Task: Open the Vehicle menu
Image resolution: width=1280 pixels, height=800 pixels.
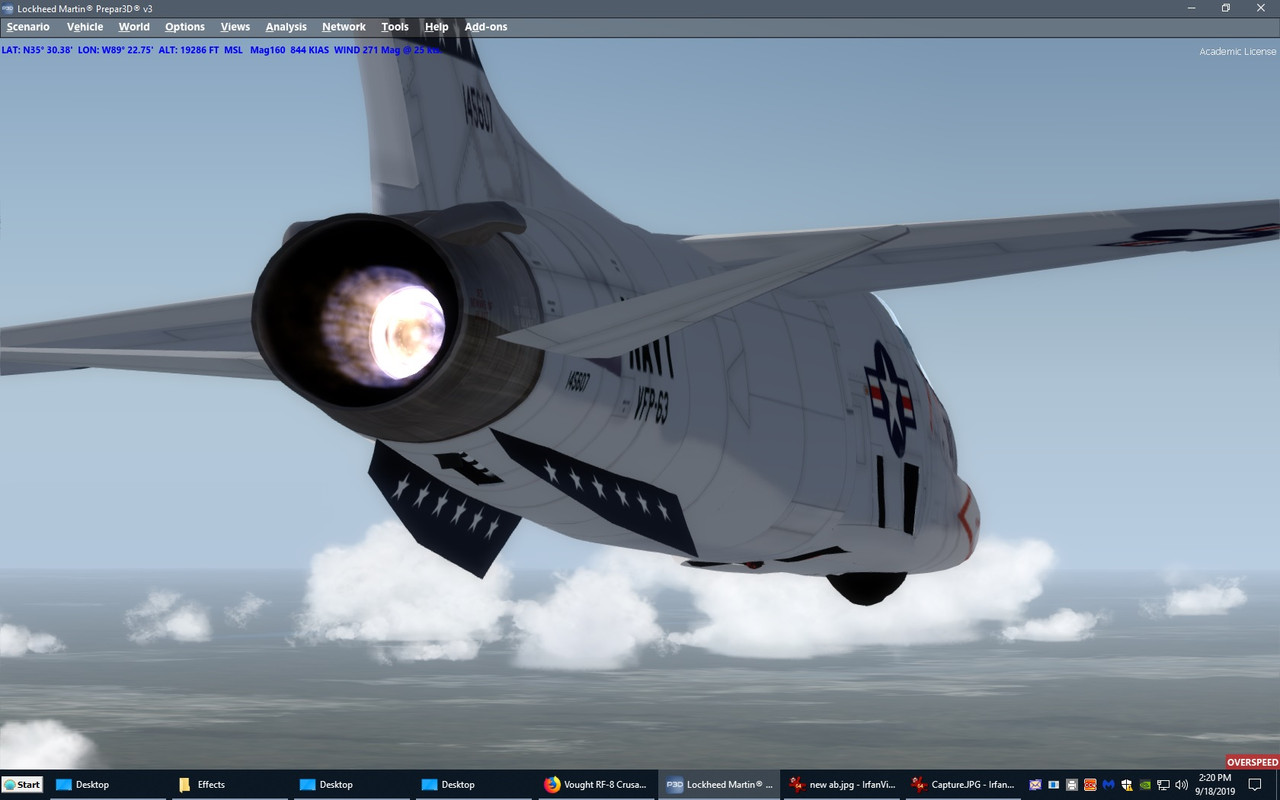Action: coord(85,27)
